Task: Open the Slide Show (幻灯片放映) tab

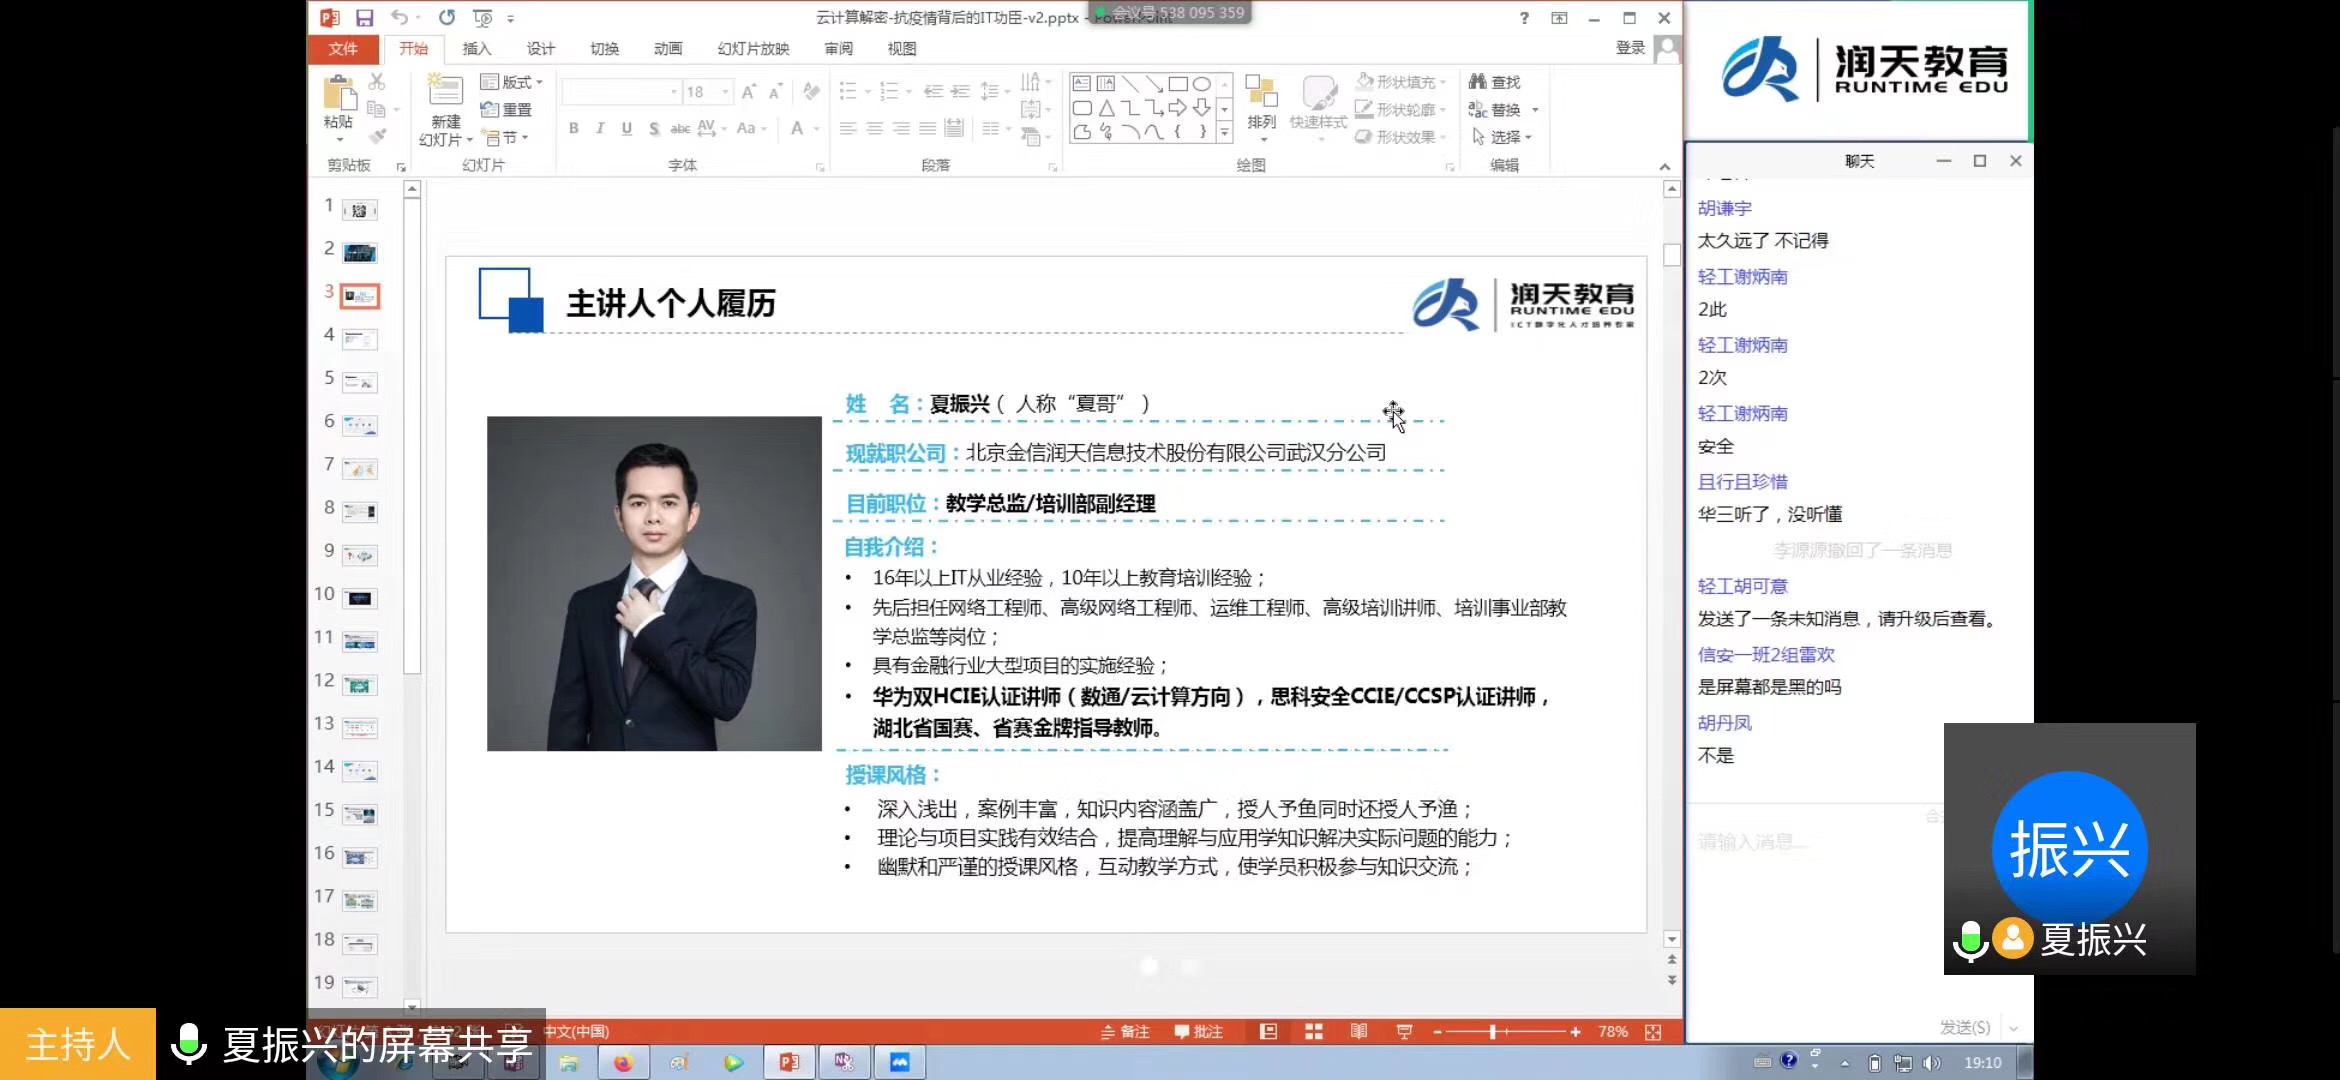Action: pos(753,49)
